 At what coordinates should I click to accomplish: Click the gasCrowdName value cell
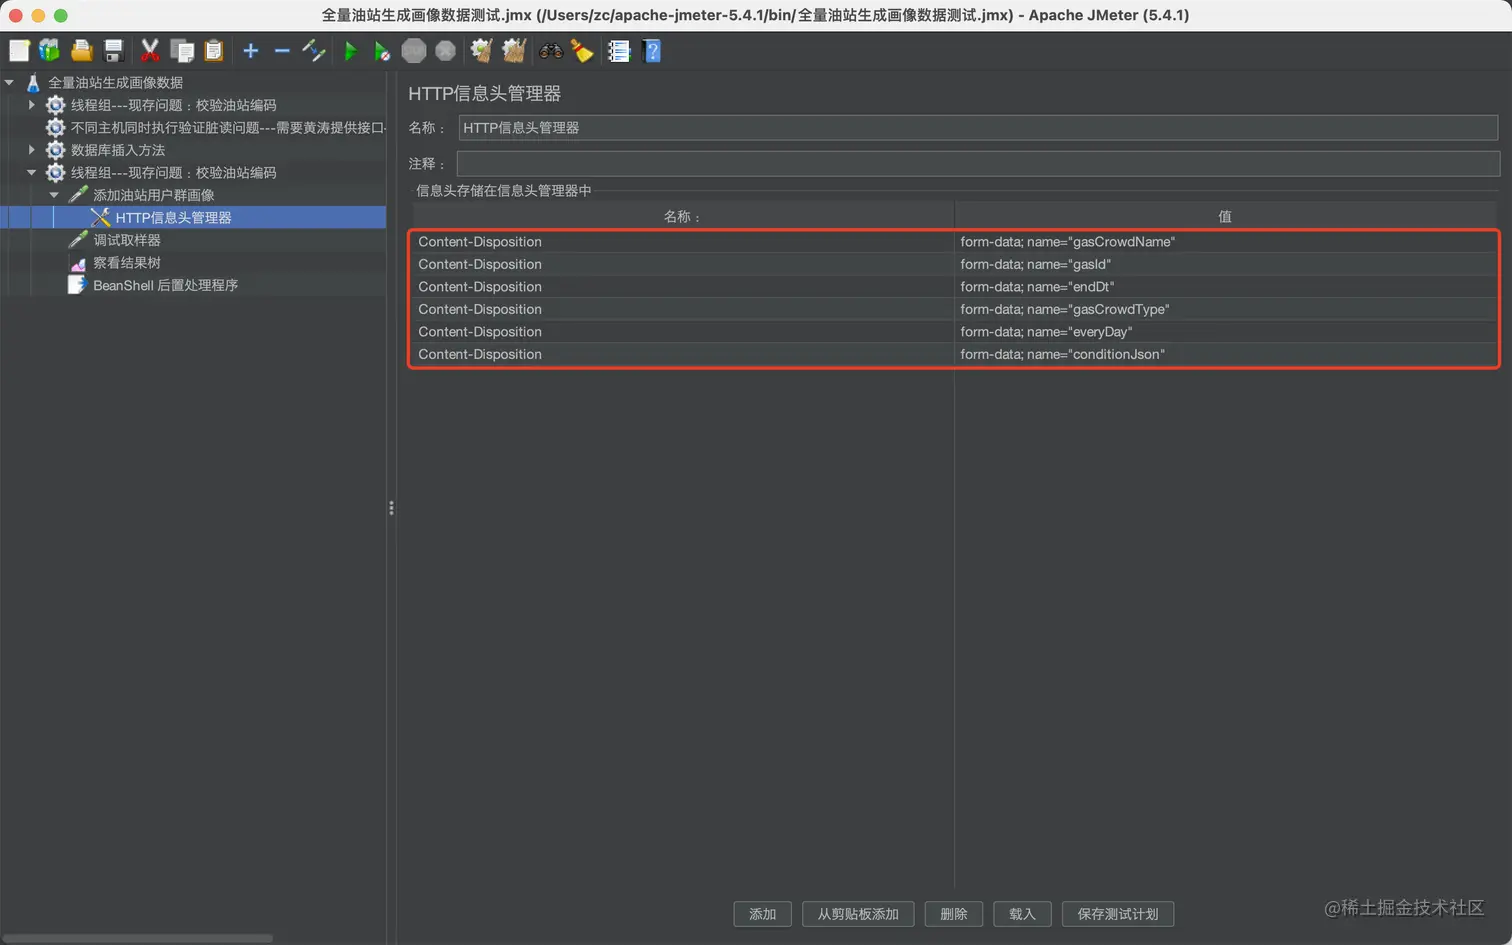coord(1226,242)
